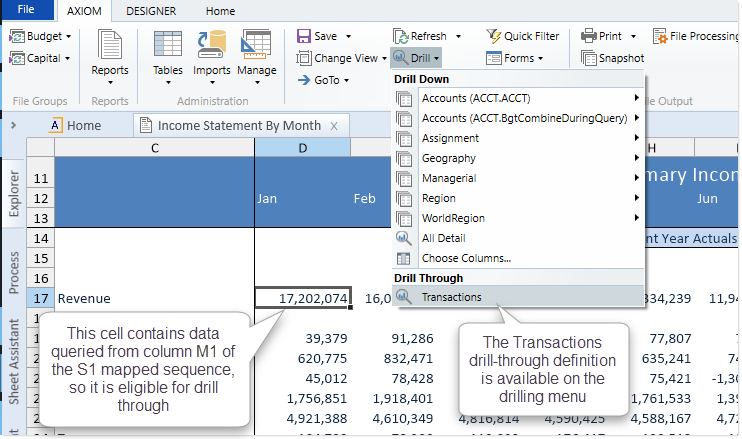Select Transactions drill-through entry
742x439 pixels.
coord(518,297)
